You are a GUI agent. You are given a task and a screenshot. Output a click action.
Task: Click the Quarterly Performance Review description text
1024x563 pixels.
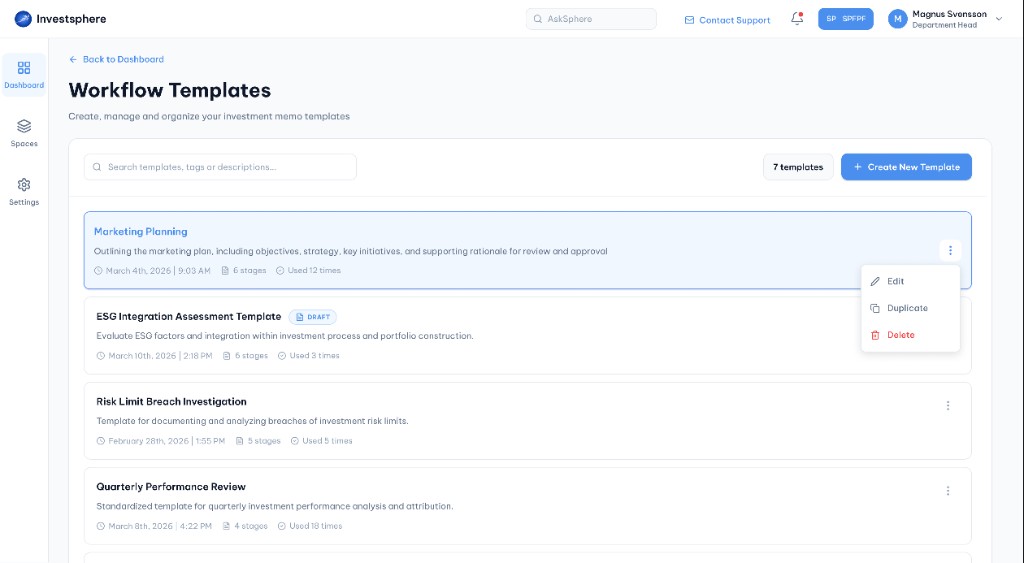(x=274, y=506)
